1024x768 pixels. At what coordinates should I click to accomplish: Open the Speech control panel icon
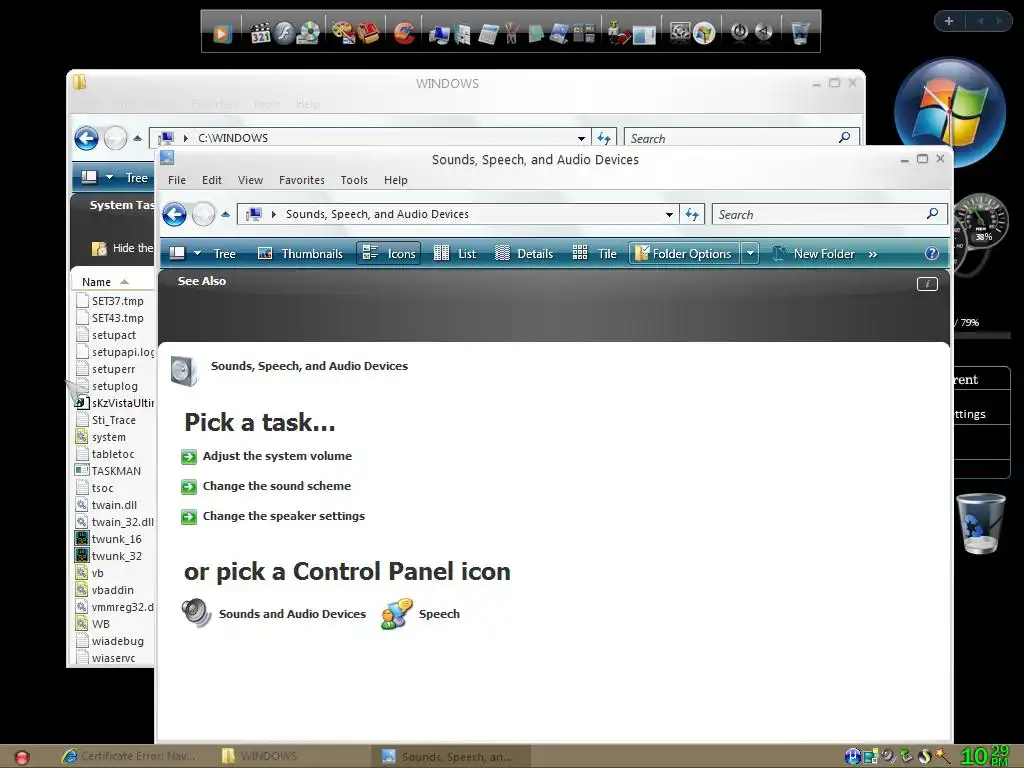pos(396,613)
